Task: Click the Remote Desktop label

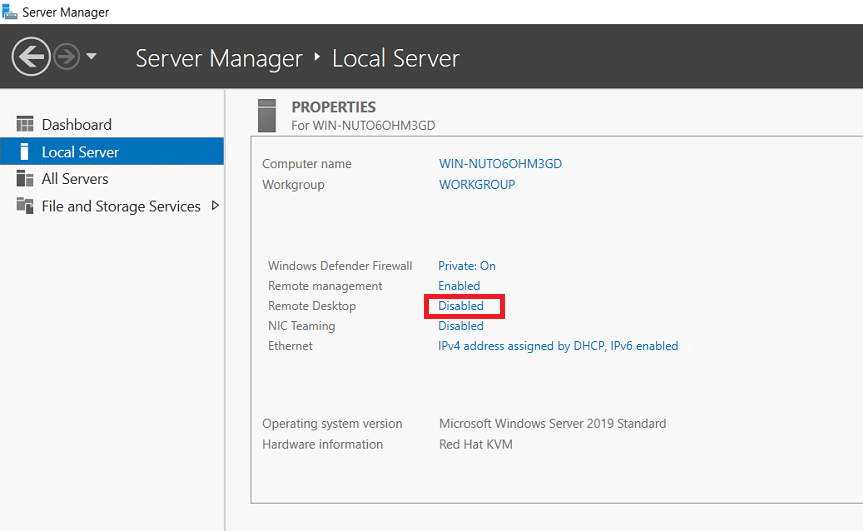Action: pyautogui.click(x=312, y=305)
